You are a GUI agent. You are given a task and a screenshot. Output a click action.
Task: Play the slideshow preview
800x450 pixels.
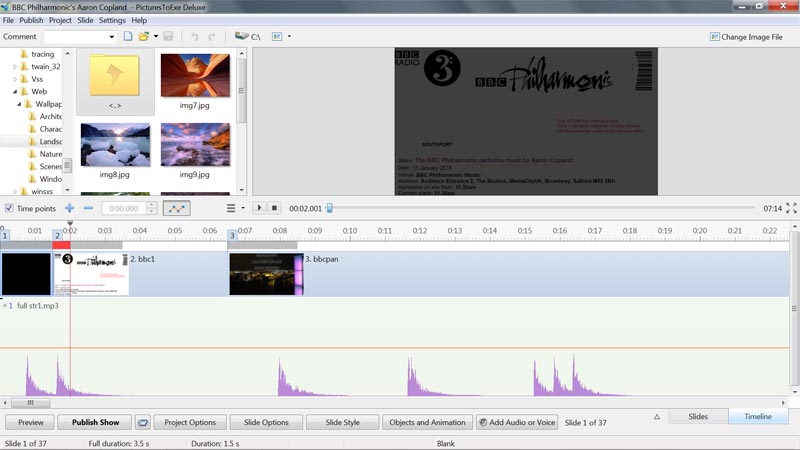coord(259,208)
